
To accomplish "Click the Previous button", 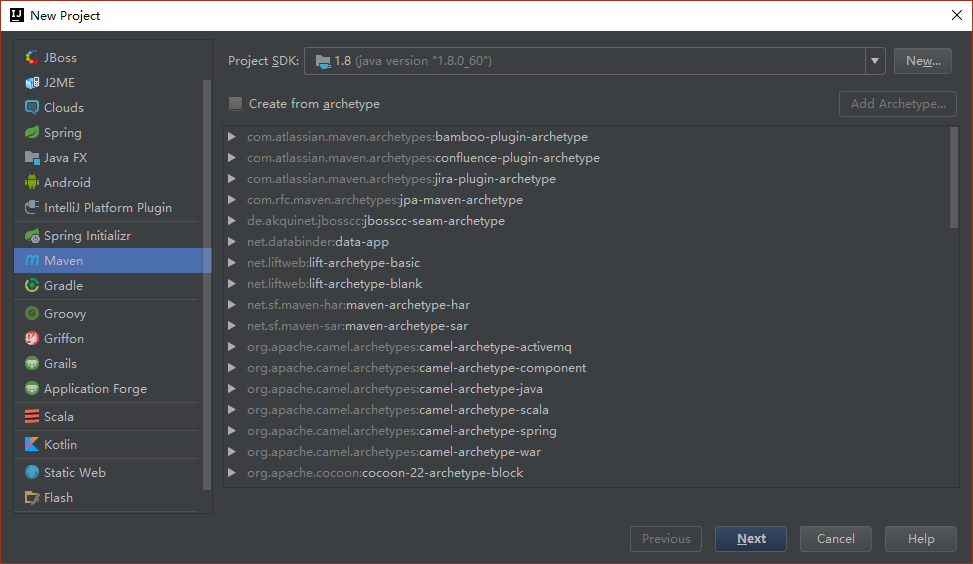I will tap(666, 539).
